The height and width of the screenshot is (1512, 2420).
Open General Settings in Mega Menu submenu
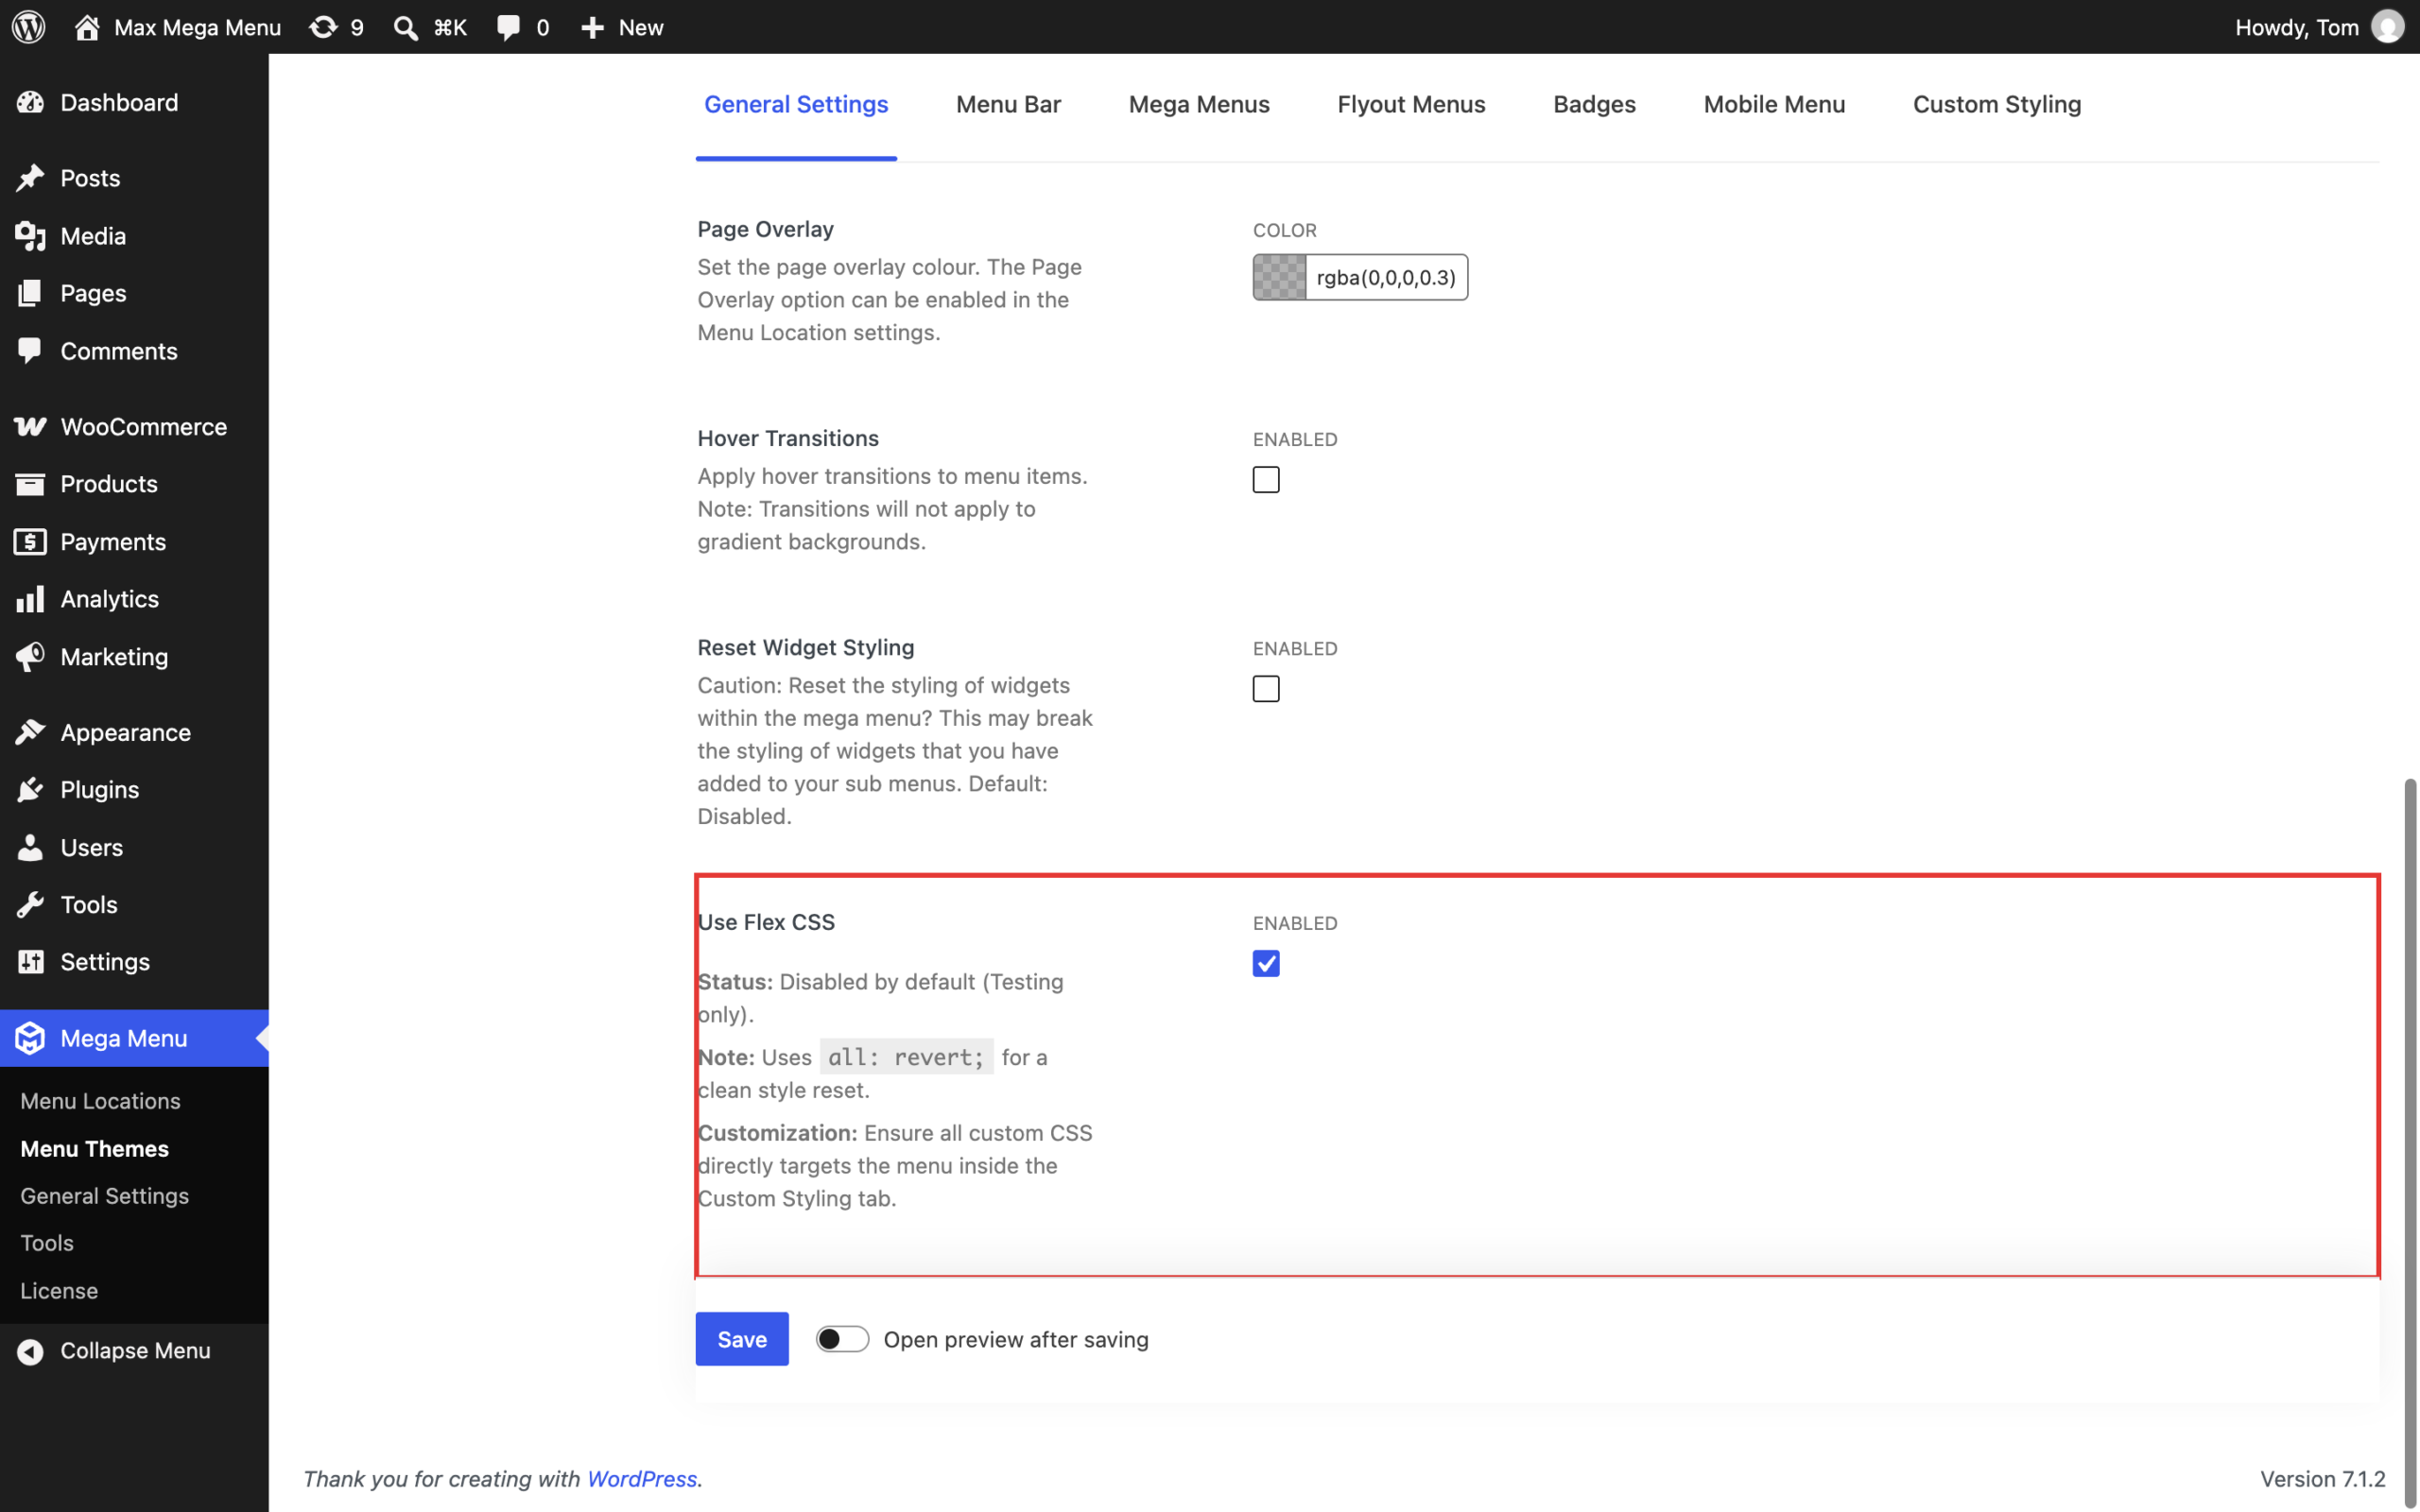[104, 1196]
